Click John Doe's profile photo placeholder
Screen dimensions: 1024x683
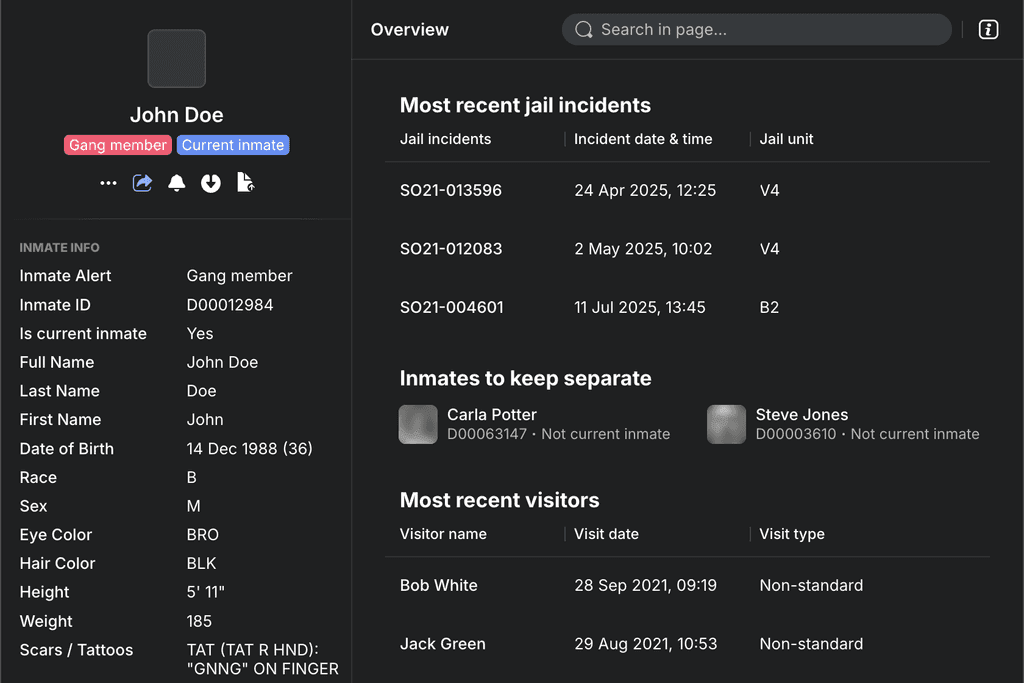point(176,58)
